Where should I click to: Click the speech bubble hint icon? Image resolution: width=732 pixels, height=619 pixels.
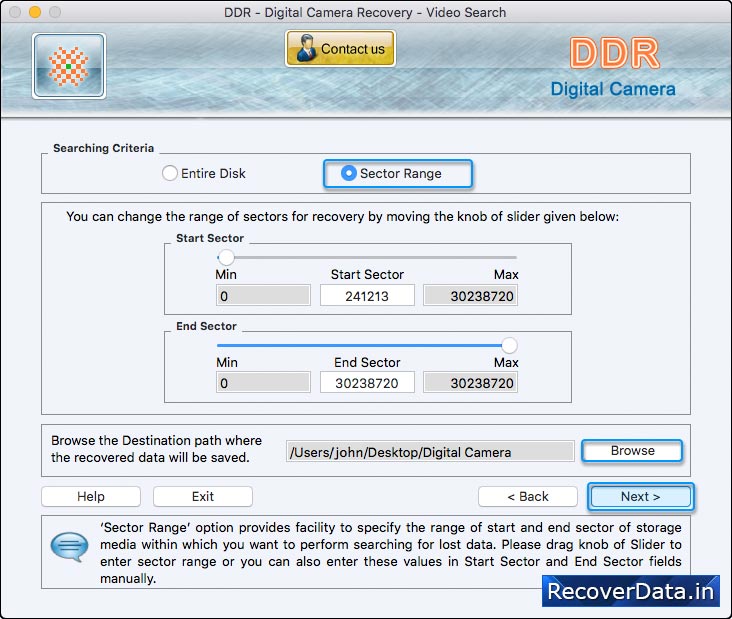pos(69,546)
